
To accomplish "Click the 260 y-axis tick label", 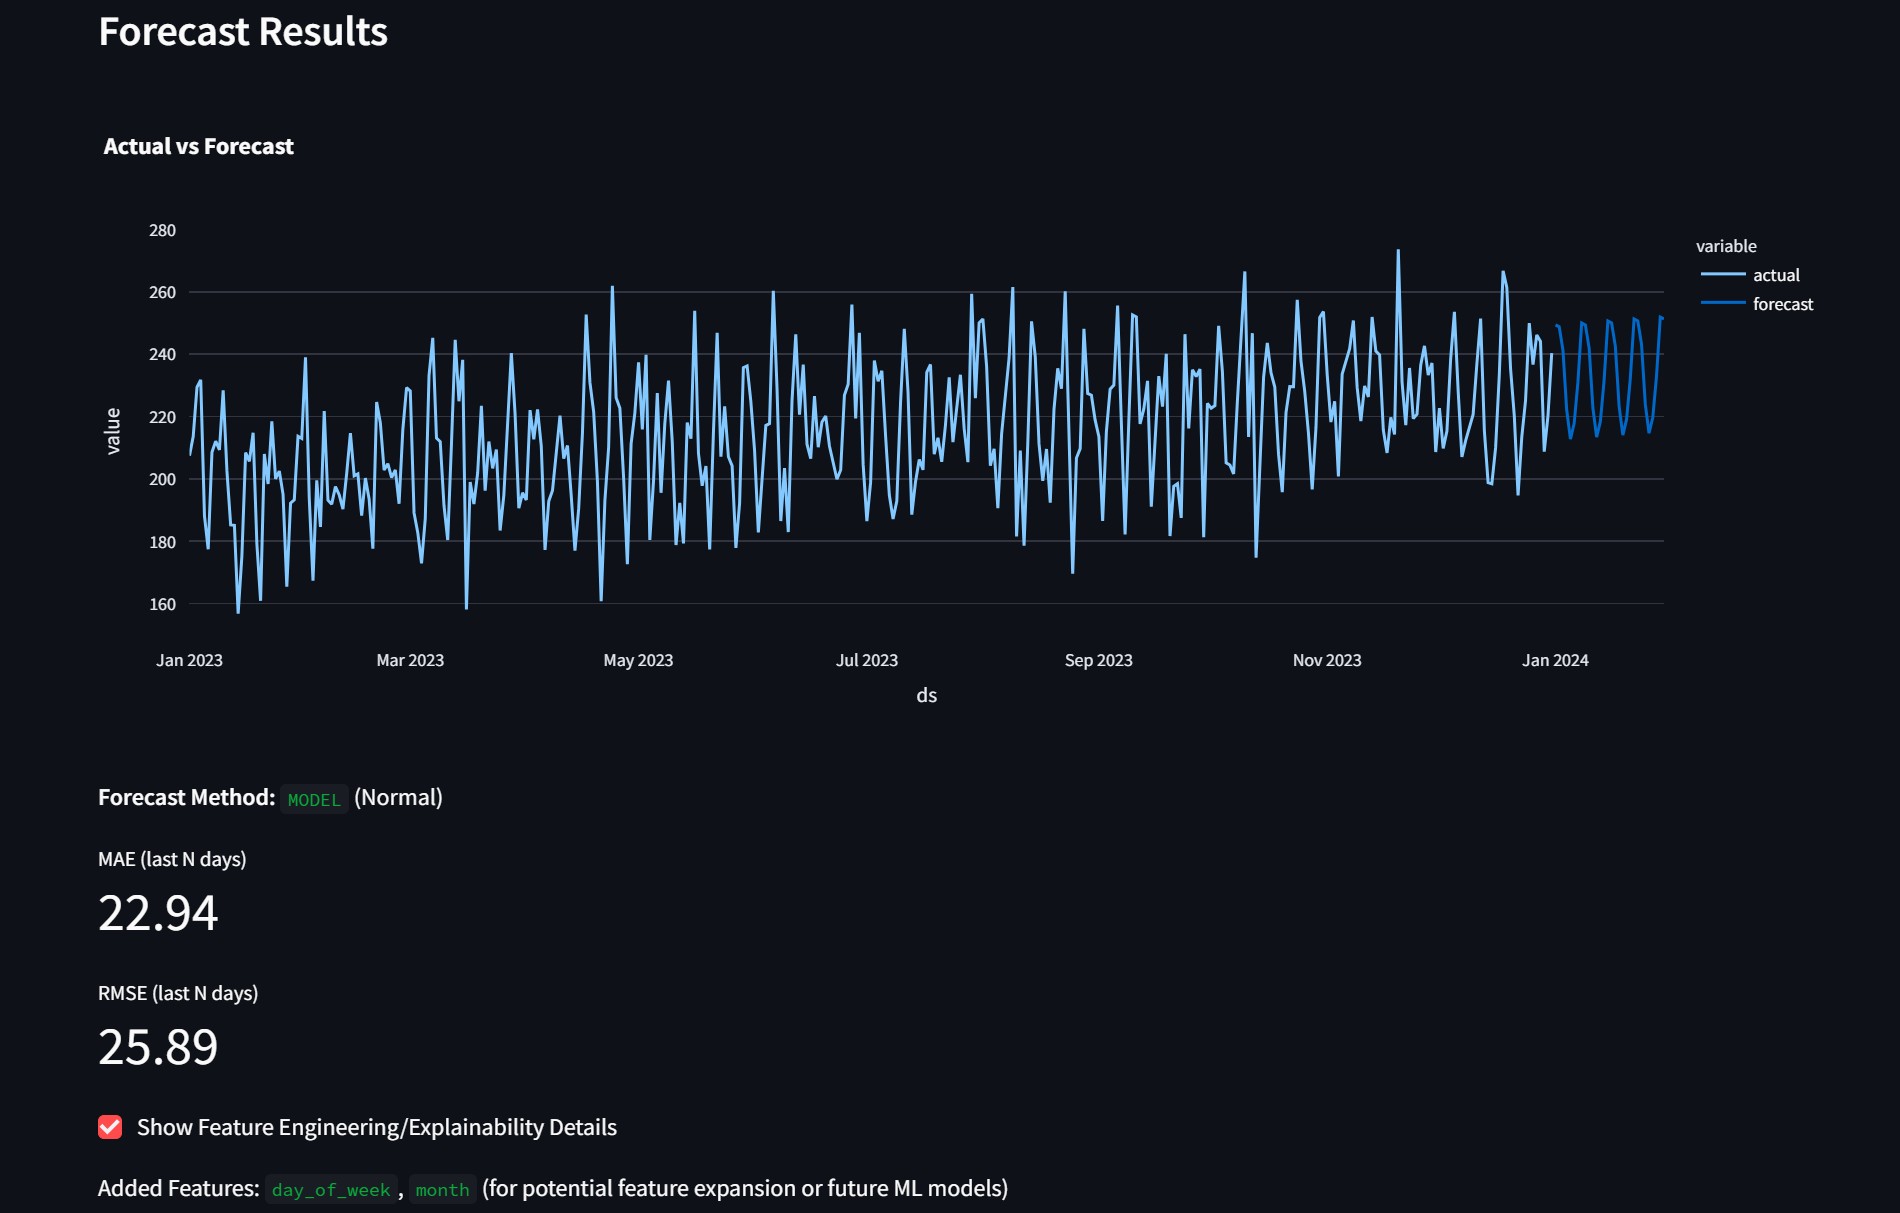I will (x=162, y=292).
